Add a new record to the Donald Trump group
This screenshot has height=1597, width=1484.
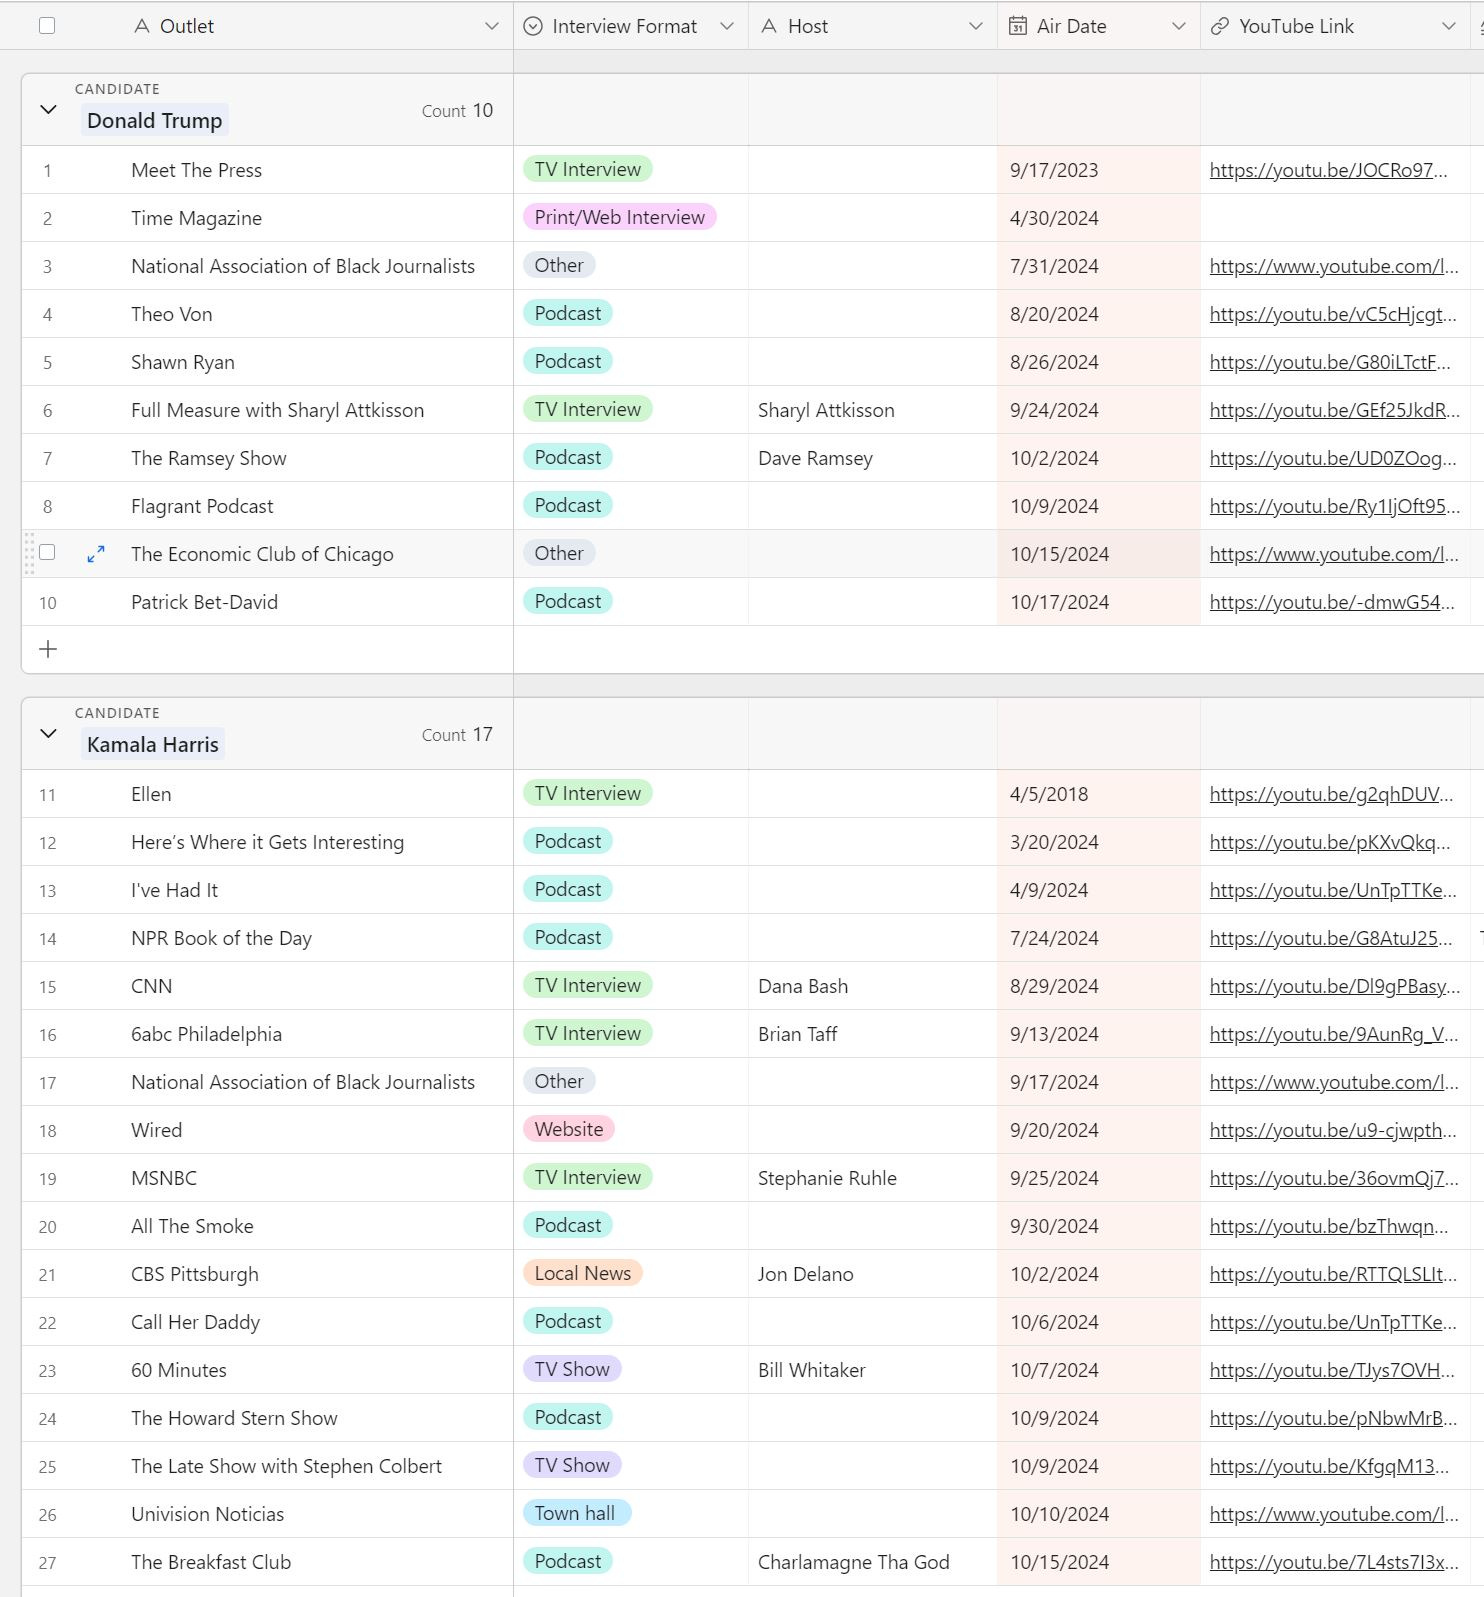tap(48, 649)
